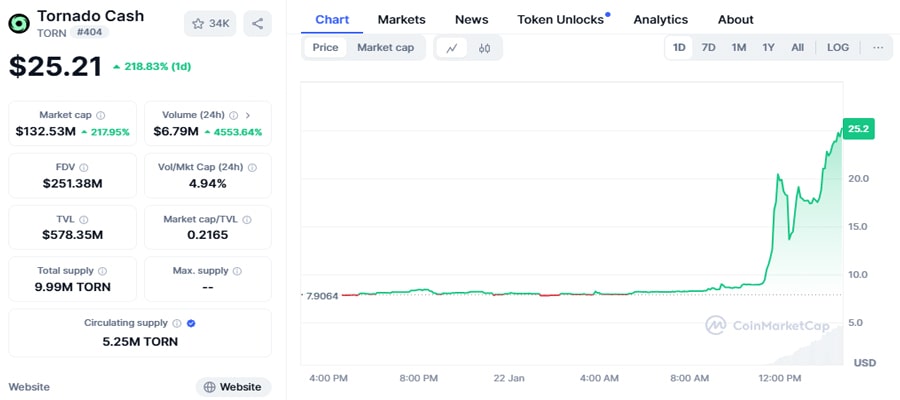Open the About tab
Viewport: 900px width, 400px height.
coord(736,20)
